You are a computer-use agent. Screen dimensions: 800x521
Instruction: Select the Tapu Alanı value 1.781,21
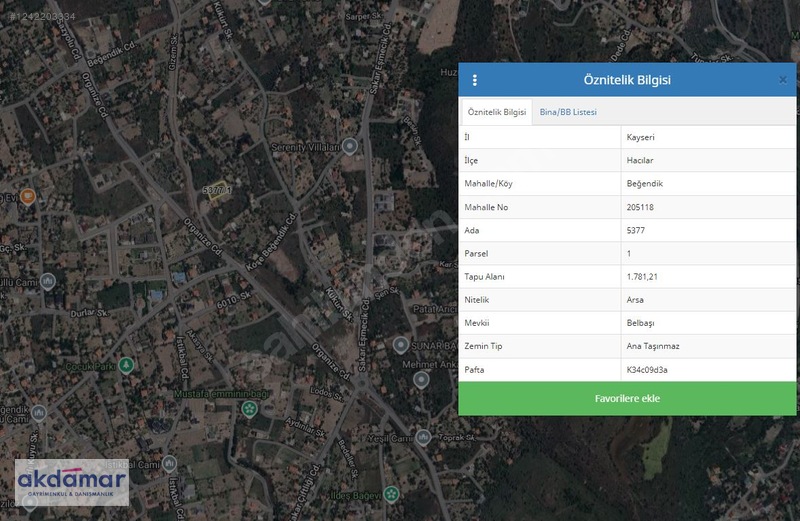642,277
